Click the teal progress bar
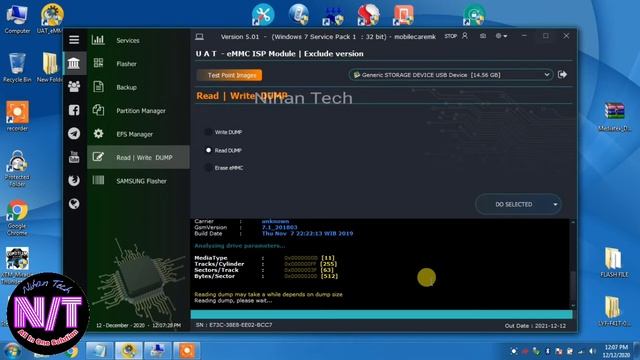640x360 pixels. pos(382,314)
